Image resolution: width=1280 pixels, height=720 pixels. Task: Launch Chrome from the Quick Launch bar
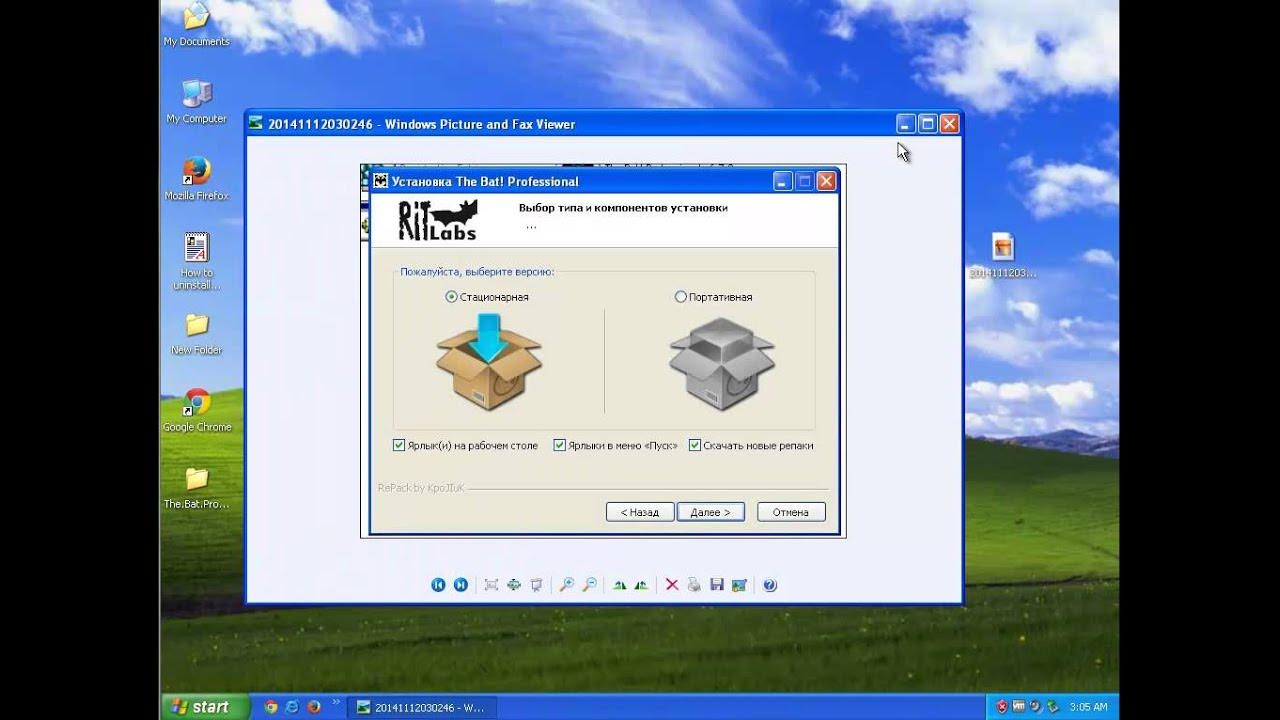[270, 707]
